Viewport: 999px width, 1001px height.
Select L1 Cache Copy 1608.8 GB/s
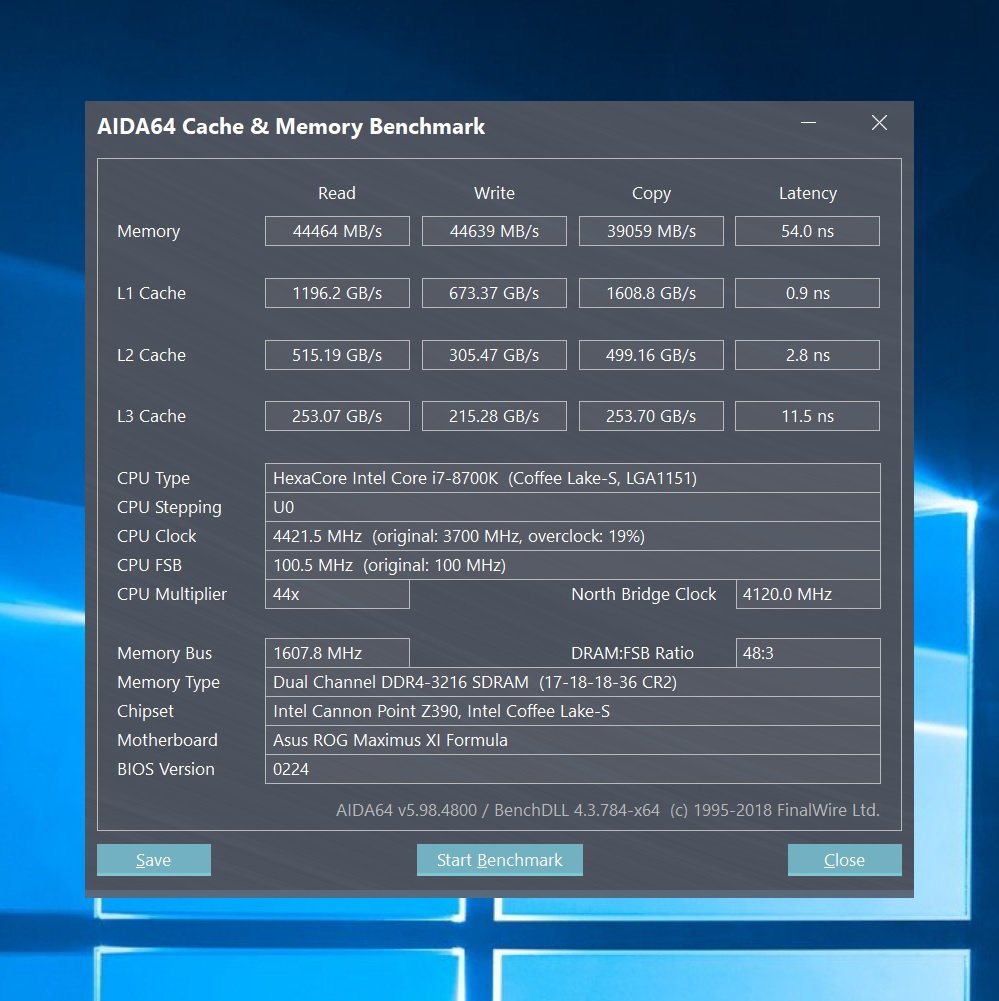point(651,293)
